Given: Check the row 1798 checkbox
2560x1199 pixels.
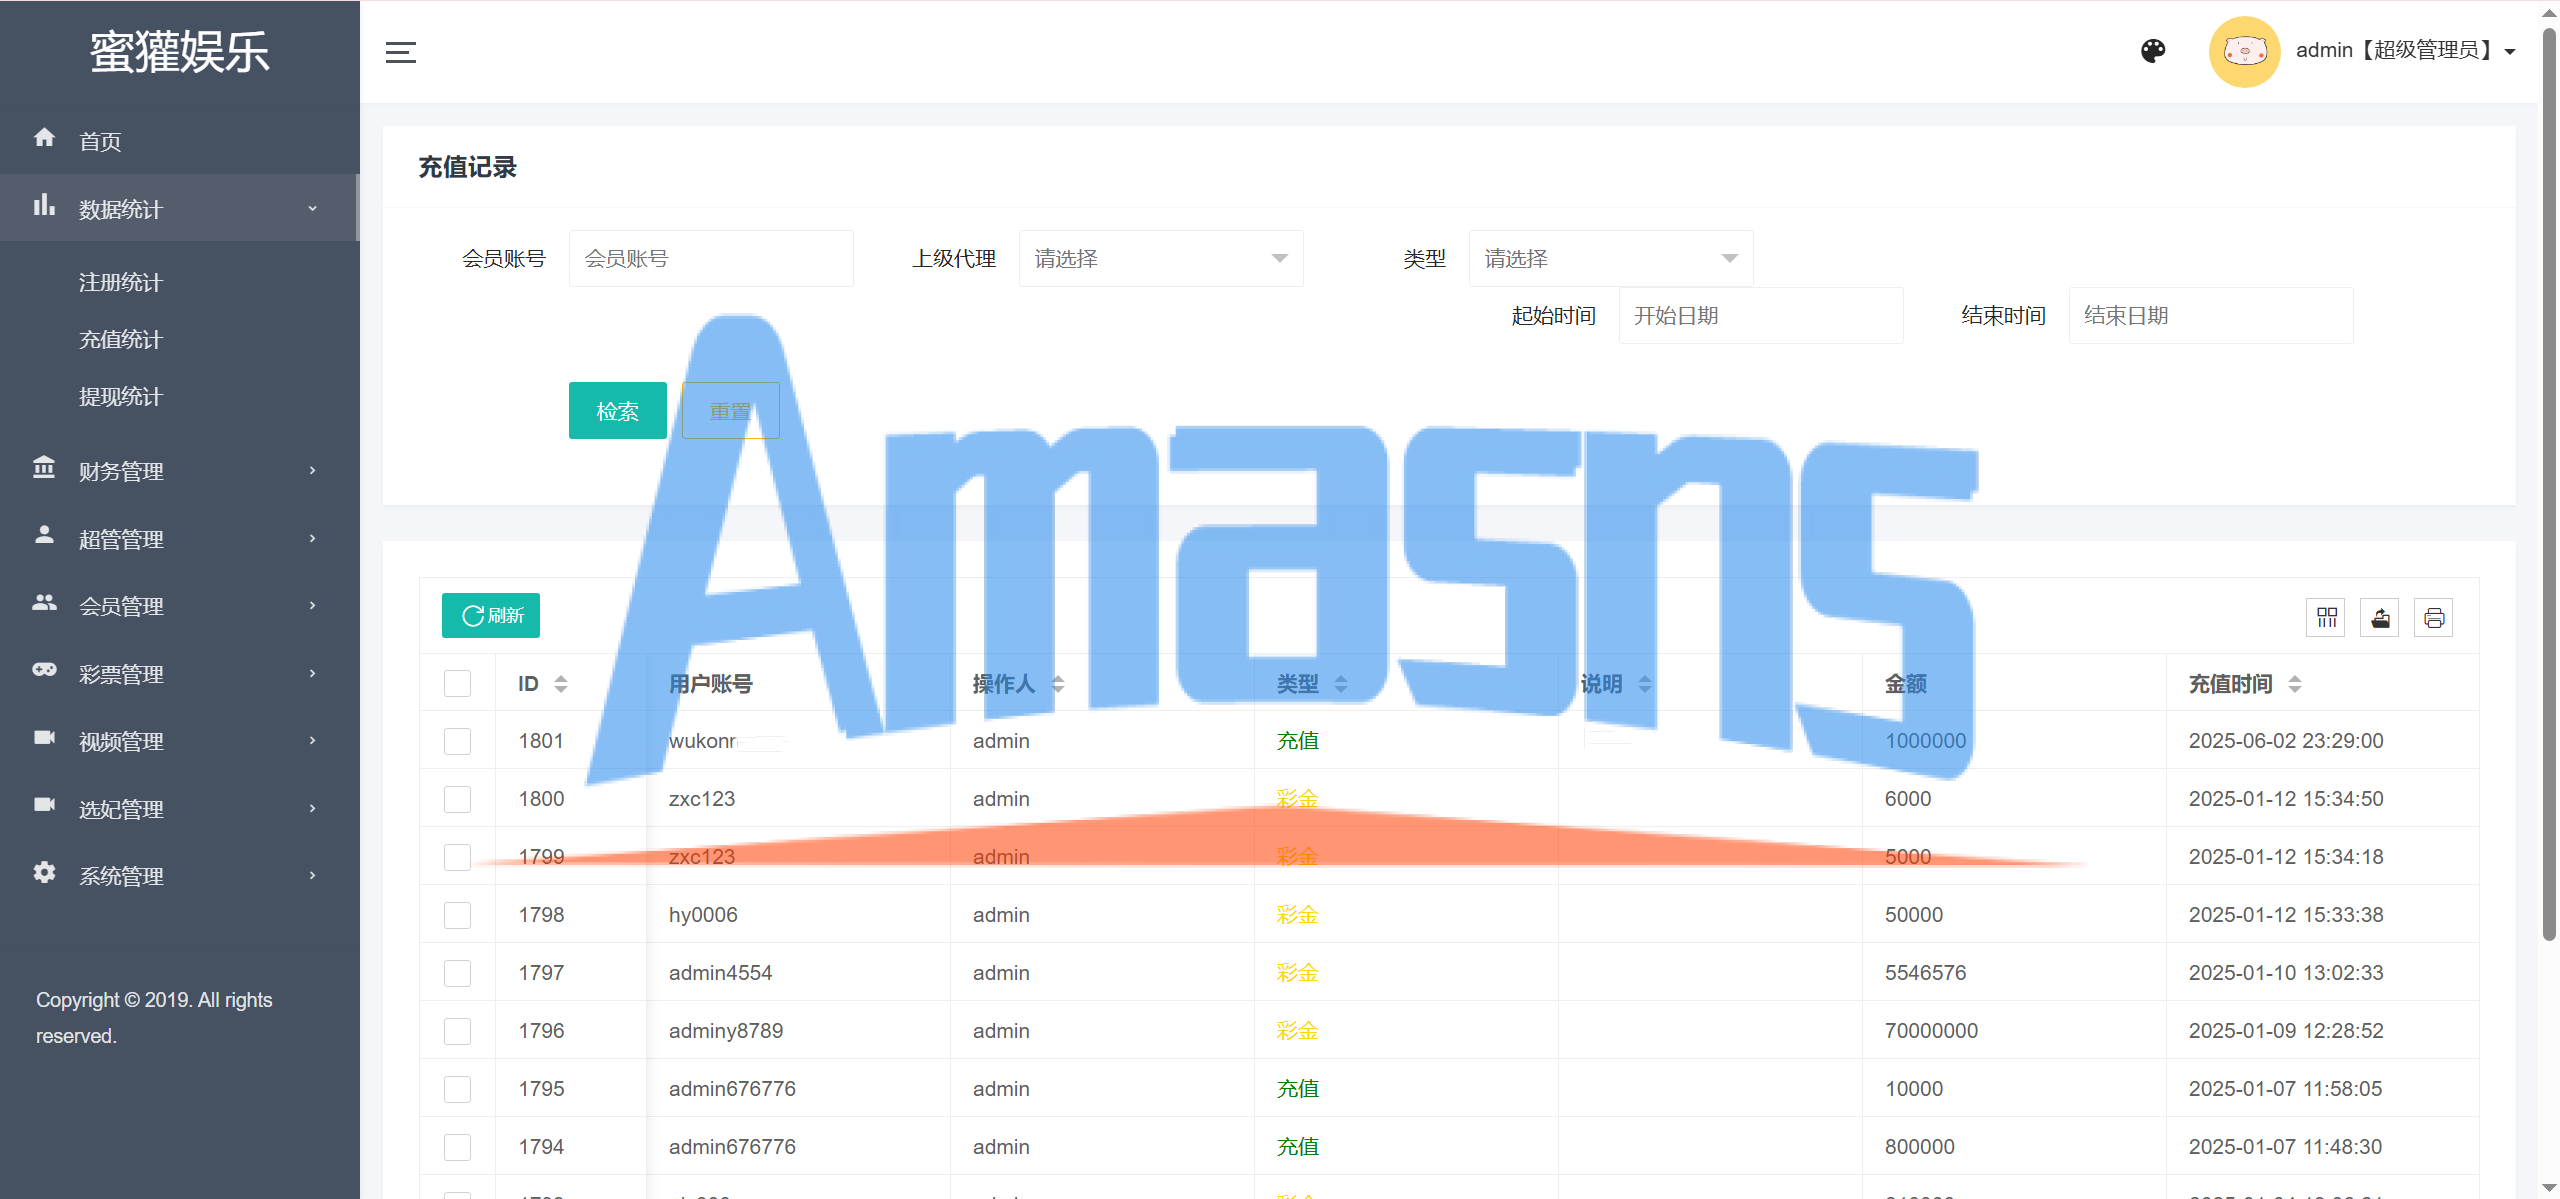Looking at the screenshot, I should coord(458,915).
